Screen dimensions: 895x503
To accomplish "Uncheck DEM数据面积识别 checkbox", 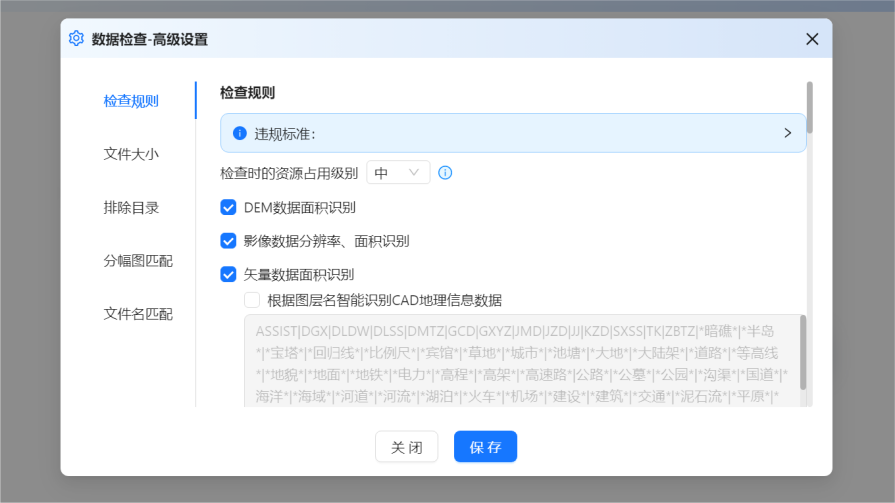I will [228, 208].
